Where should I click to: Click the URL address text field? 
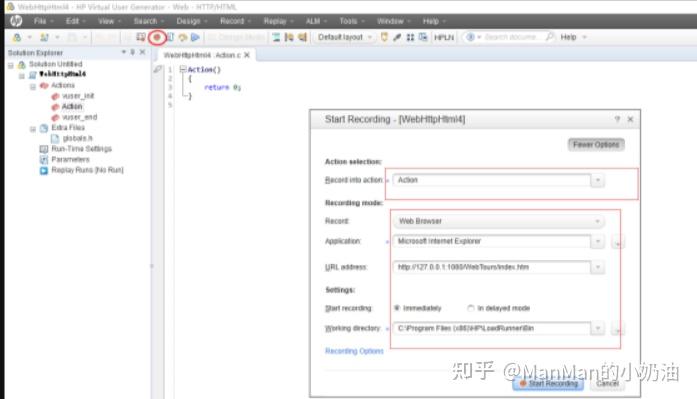click(492, 267)
